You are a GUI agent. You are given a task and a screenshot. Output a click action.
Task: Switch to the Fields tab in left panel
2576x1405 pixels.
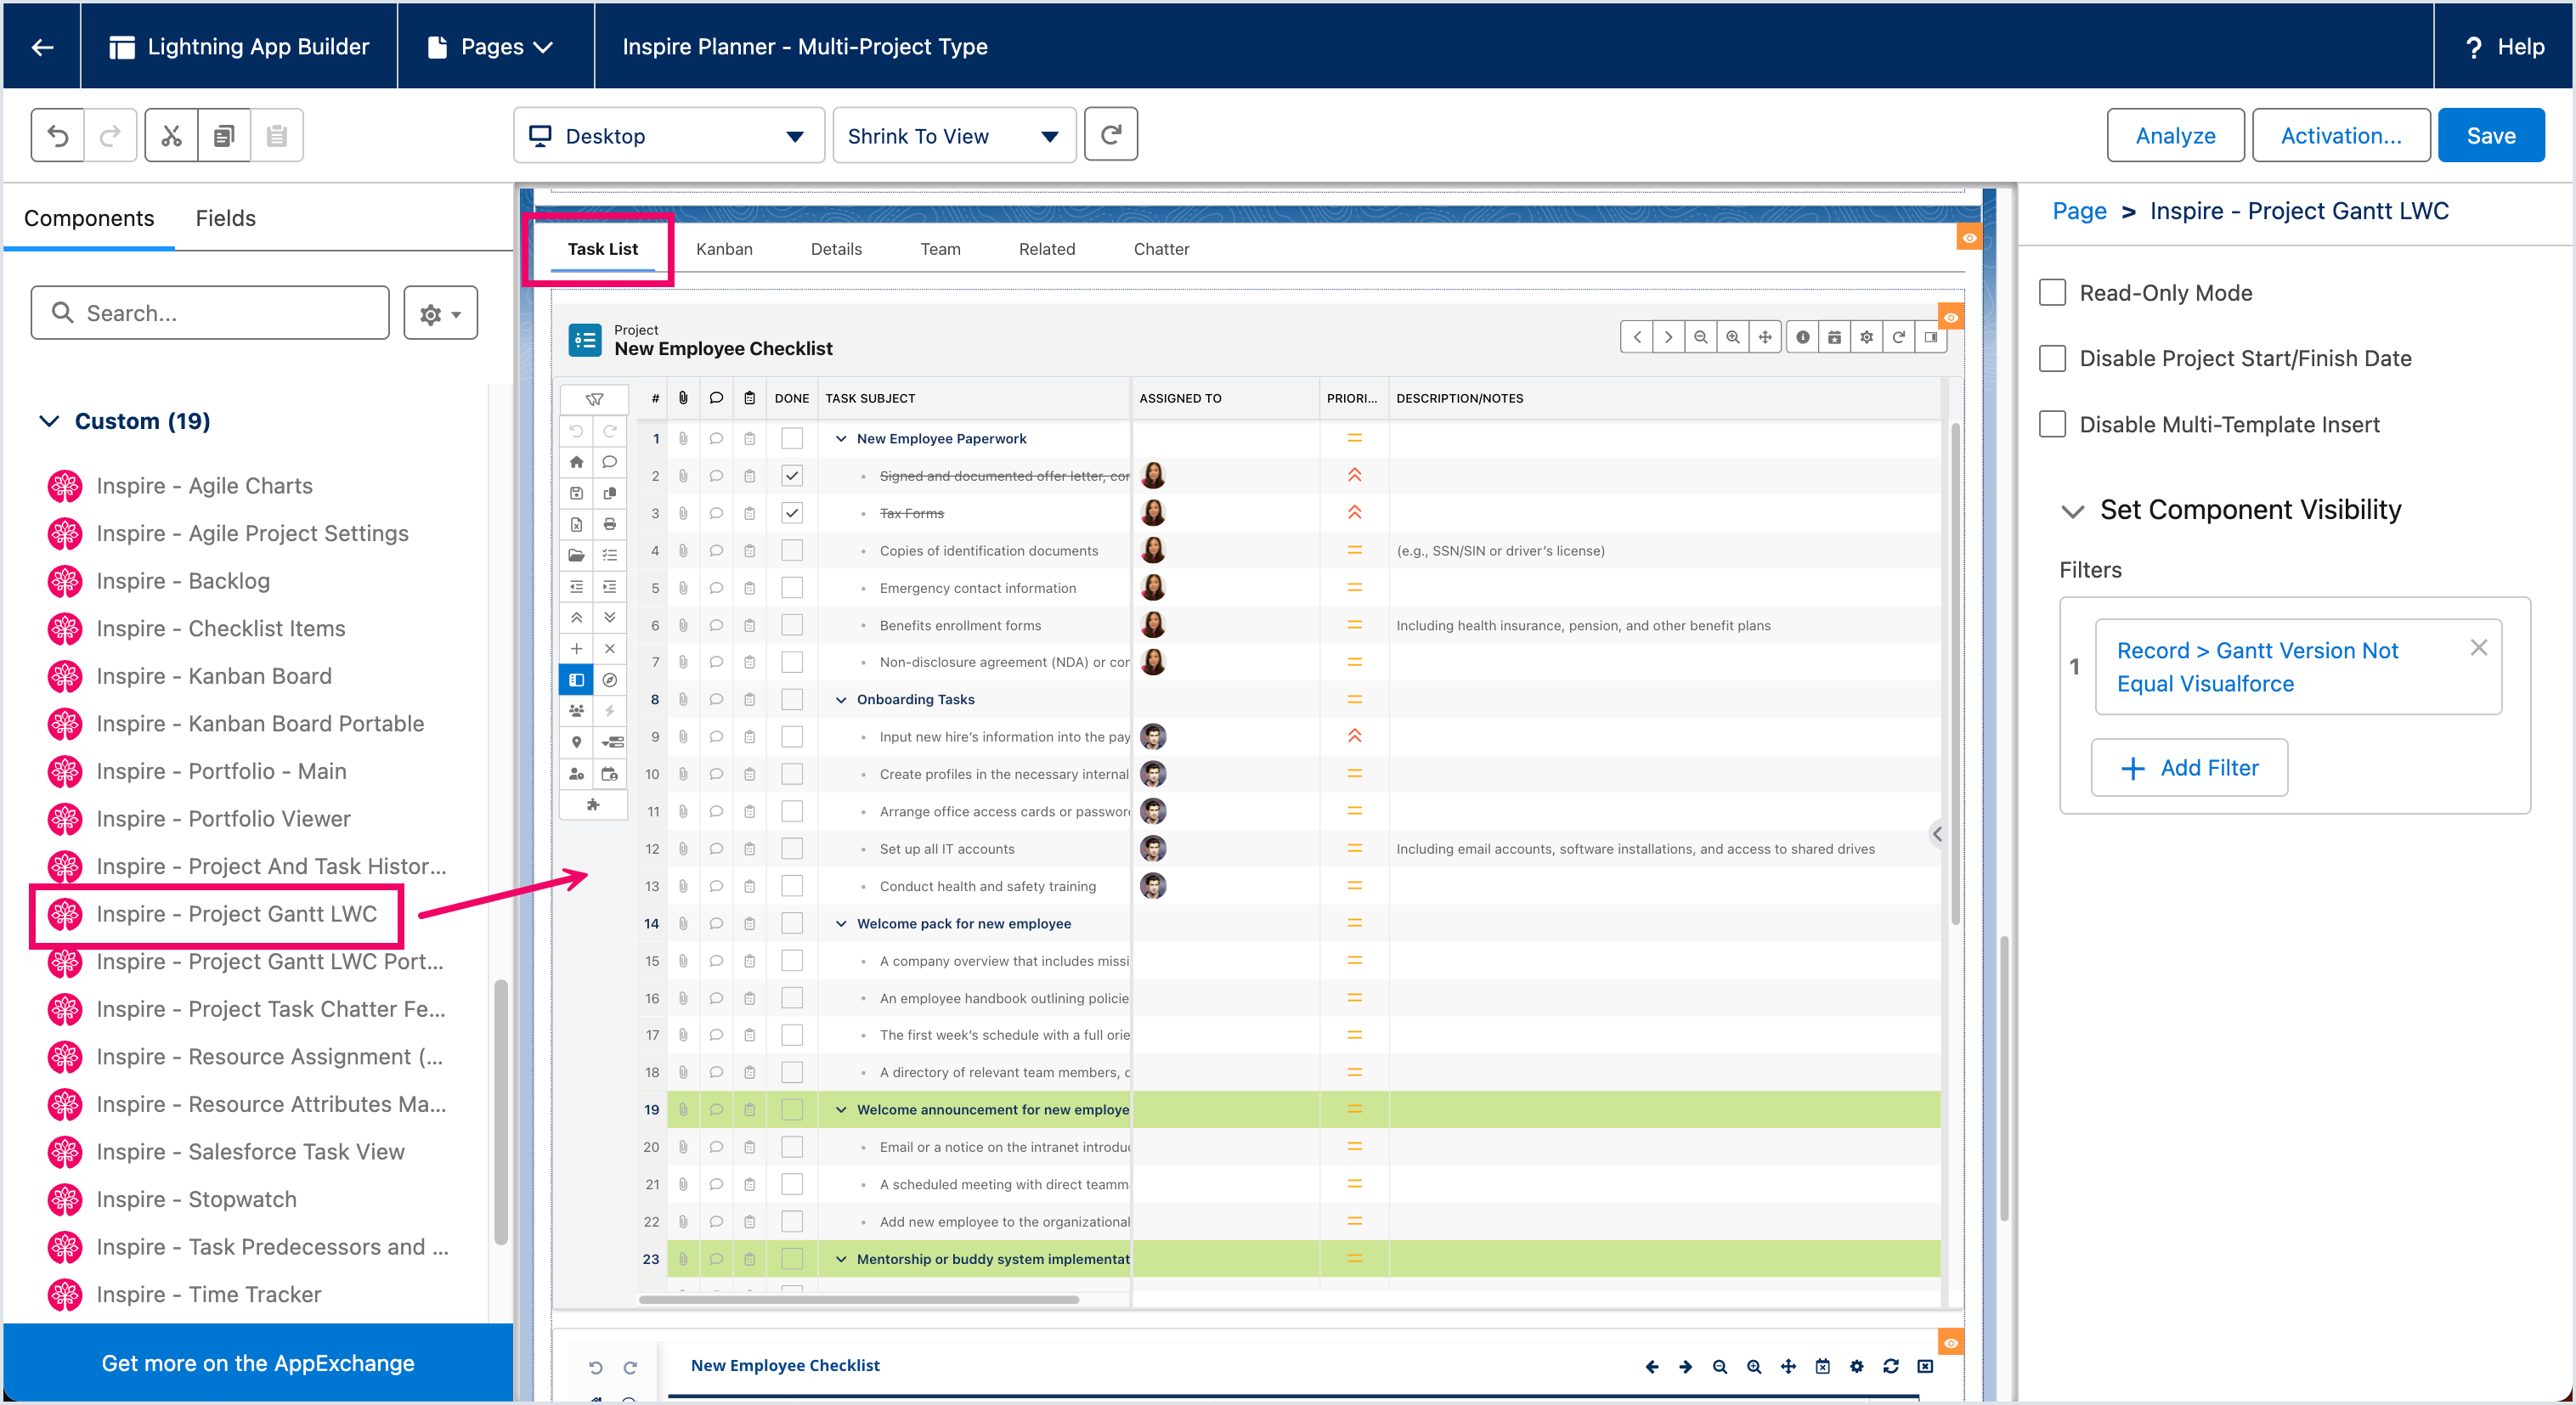tap(226, 218)
